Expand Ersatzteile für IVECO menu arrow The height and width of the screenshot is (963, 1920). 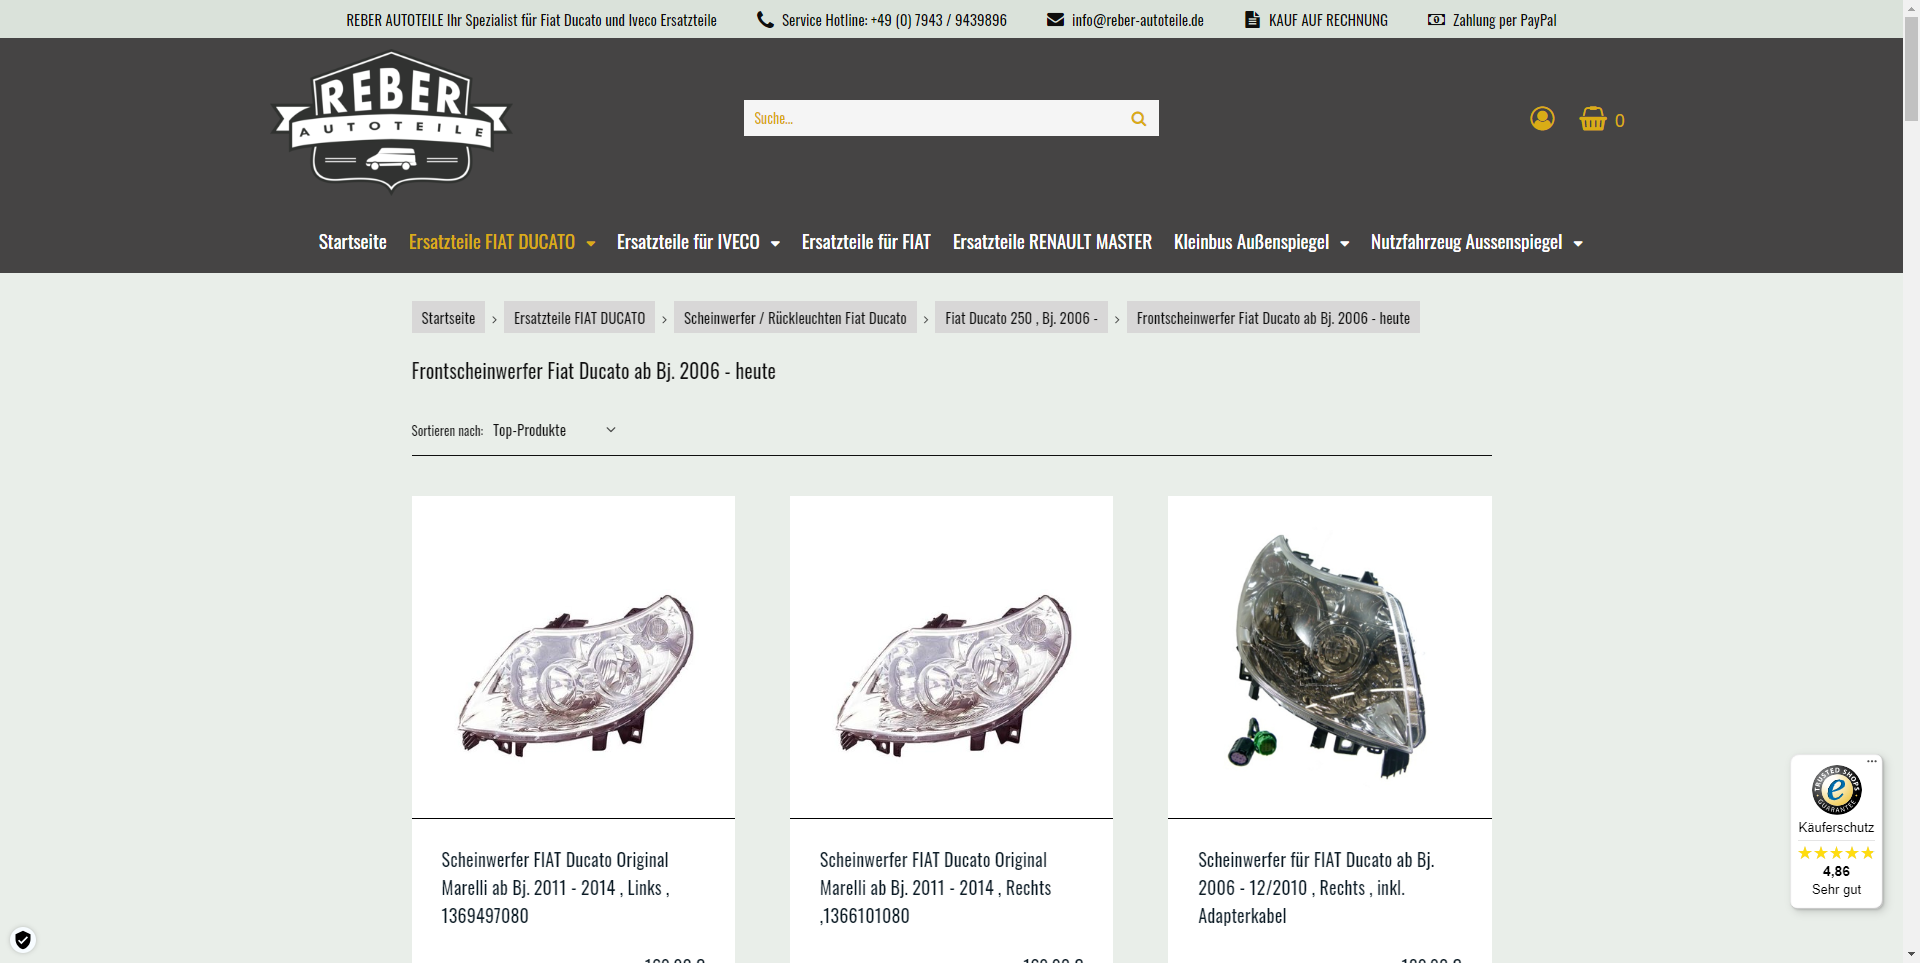775,243
